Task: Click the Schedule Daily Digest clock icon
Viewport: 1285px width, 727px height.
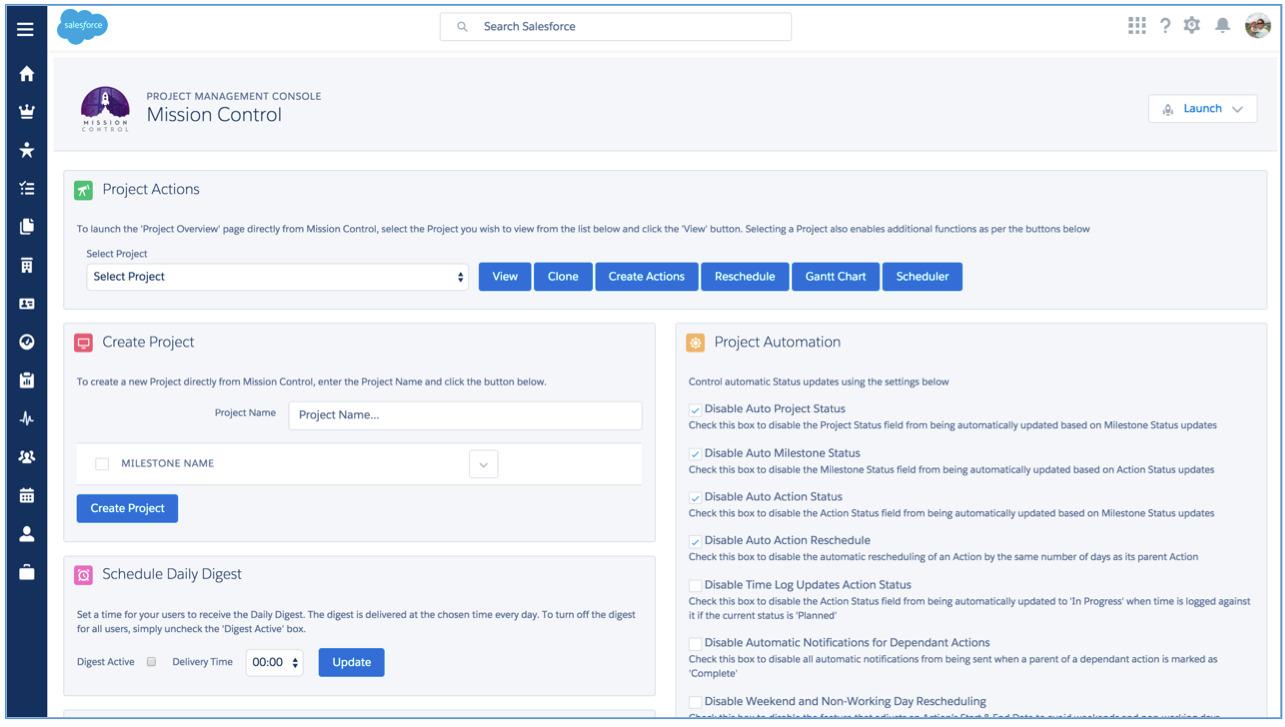Action: (84, 574)
